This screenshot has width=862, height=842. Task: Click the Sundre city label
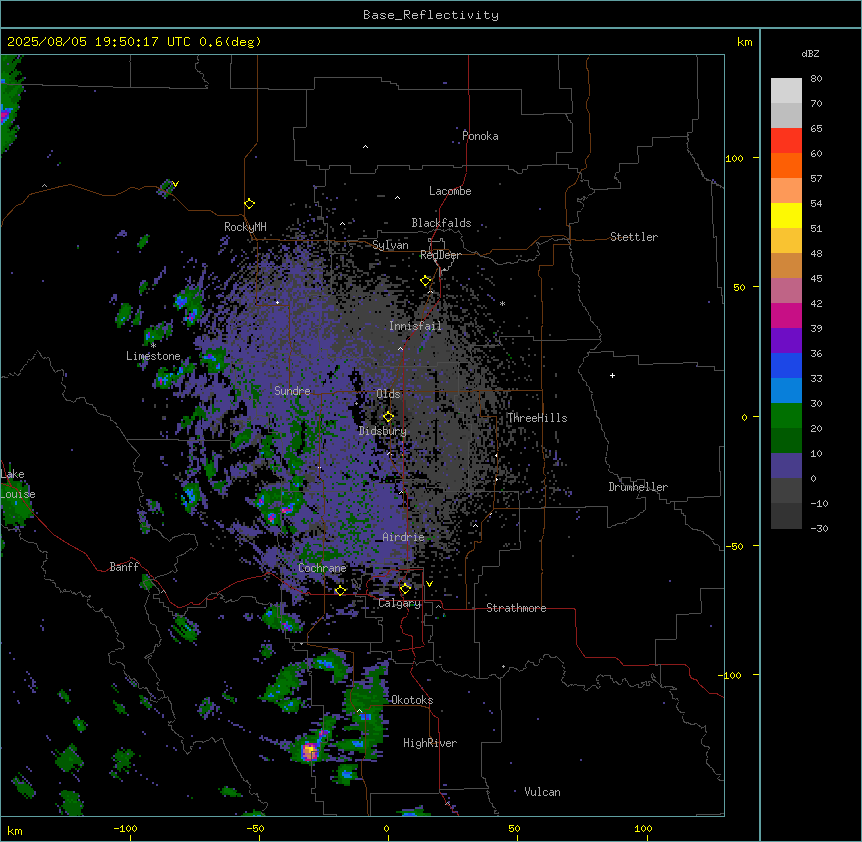[292, 391]
